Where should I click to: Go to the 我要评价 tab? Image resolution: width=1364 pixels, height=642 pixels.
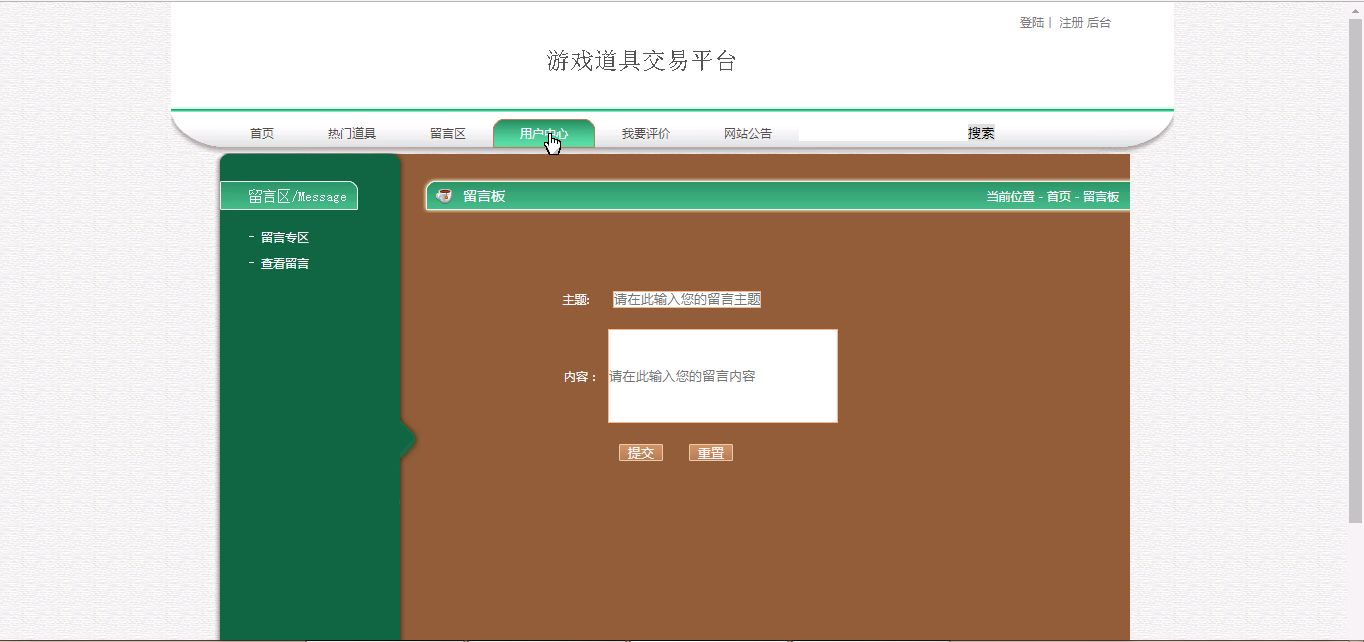646,133
